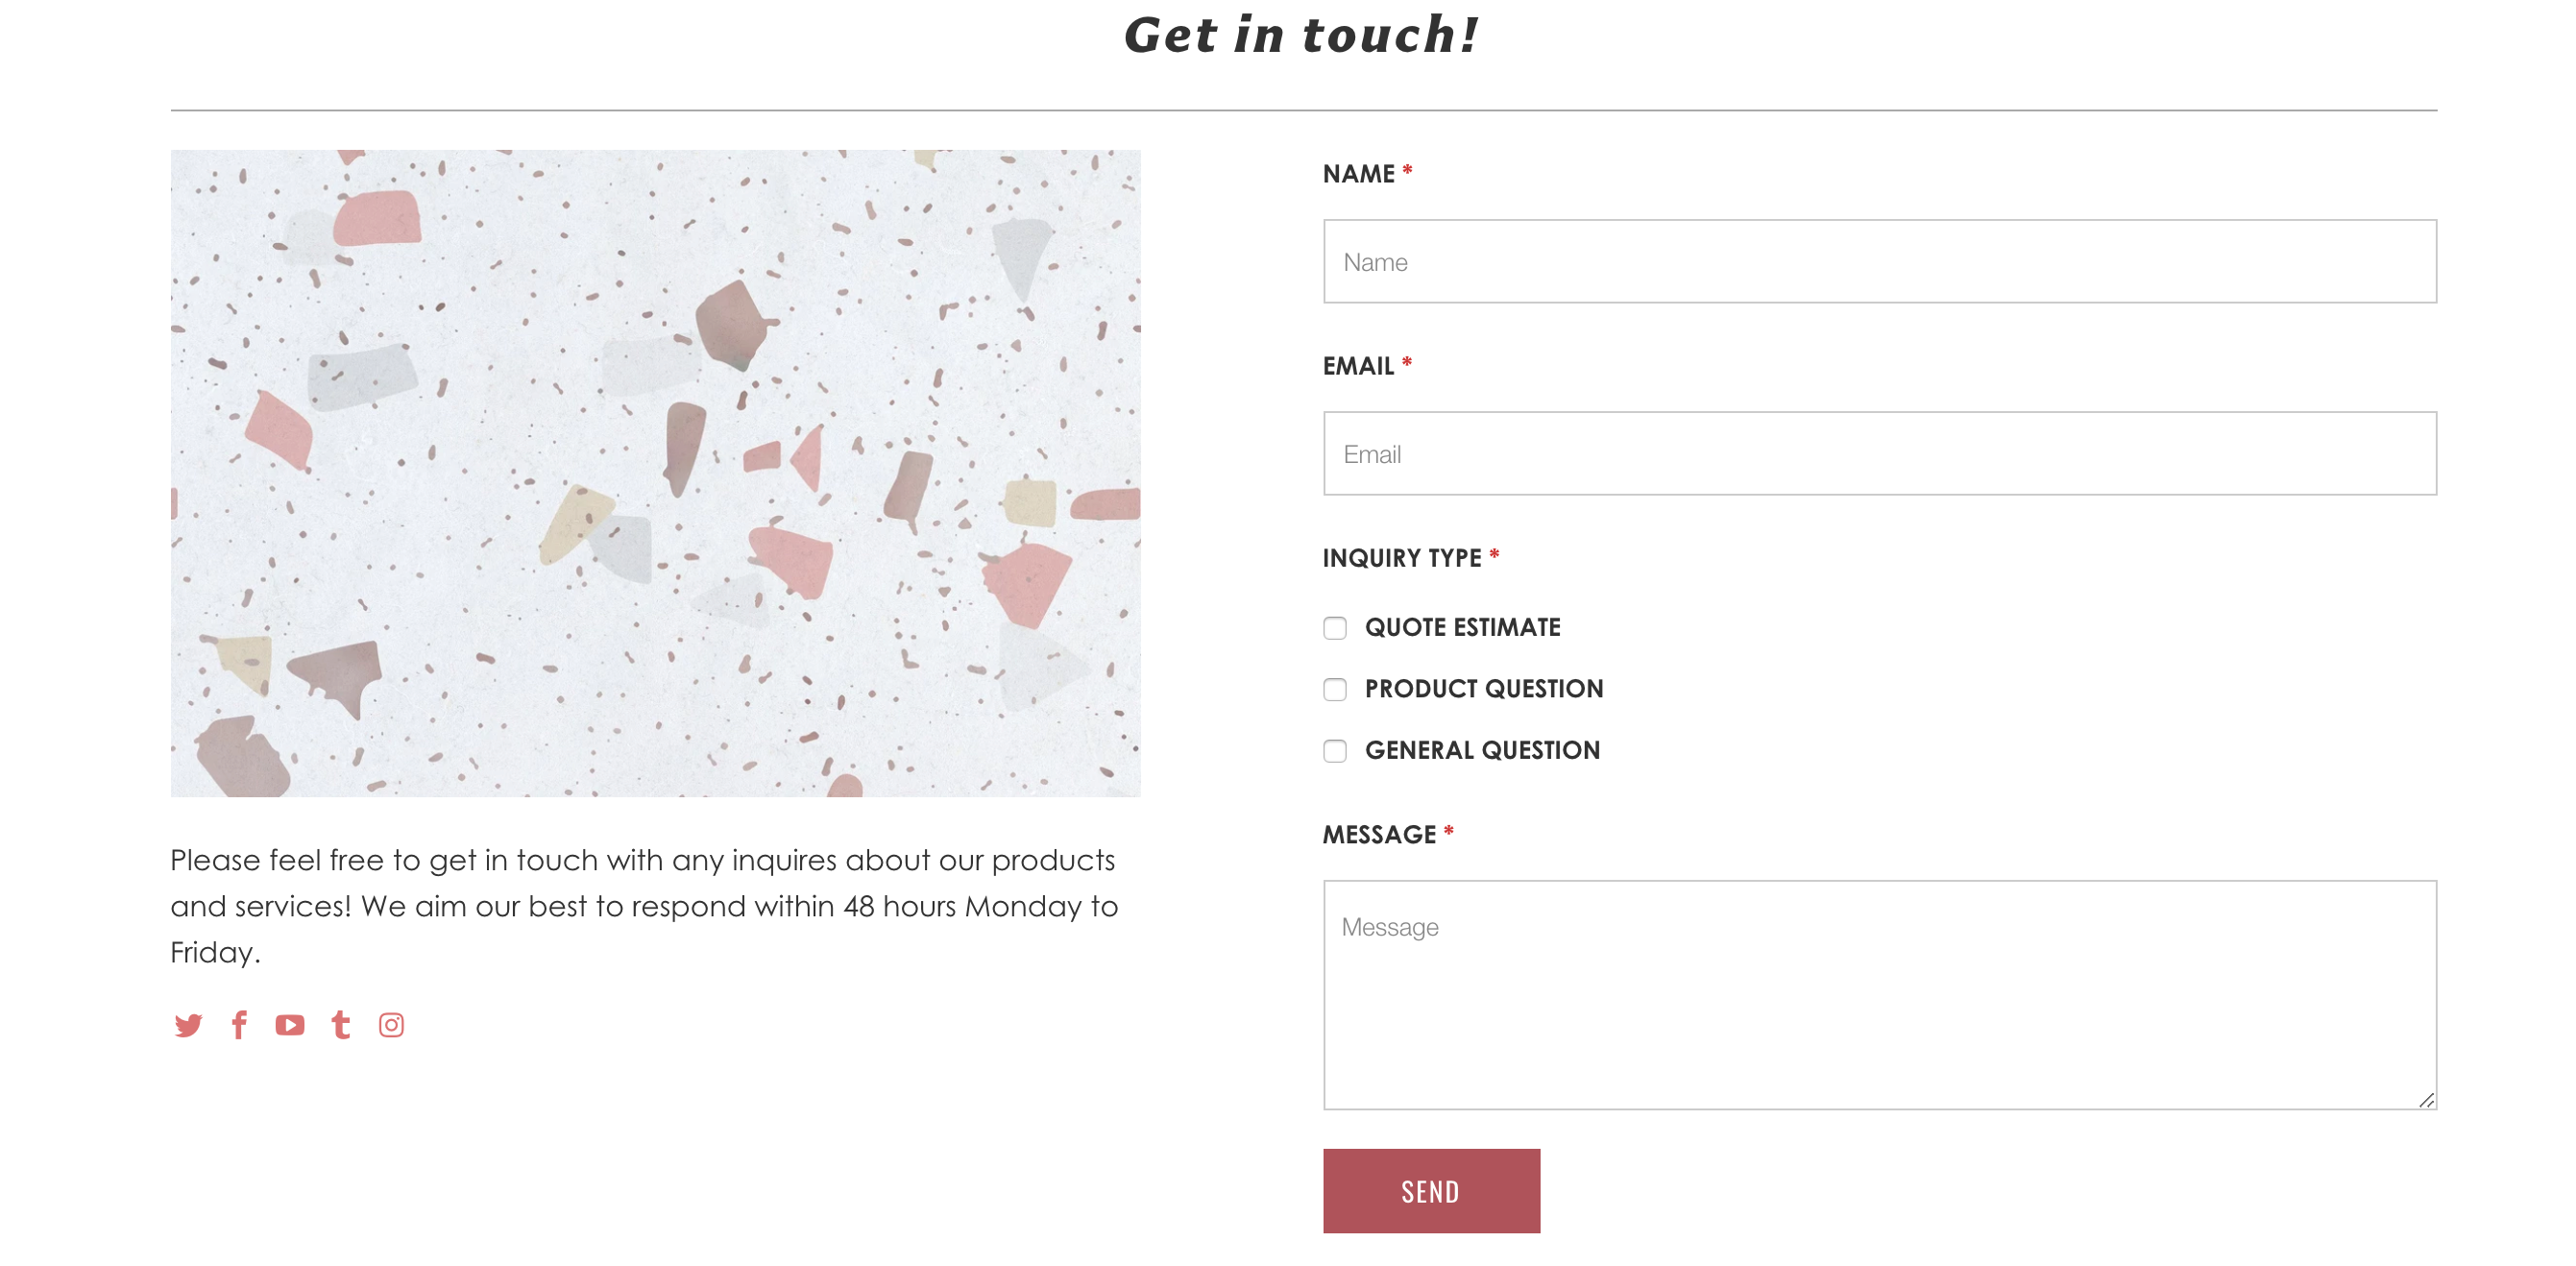Focus the Email input field
Screen dimensions: 2576x1266
coord(1880,453)
